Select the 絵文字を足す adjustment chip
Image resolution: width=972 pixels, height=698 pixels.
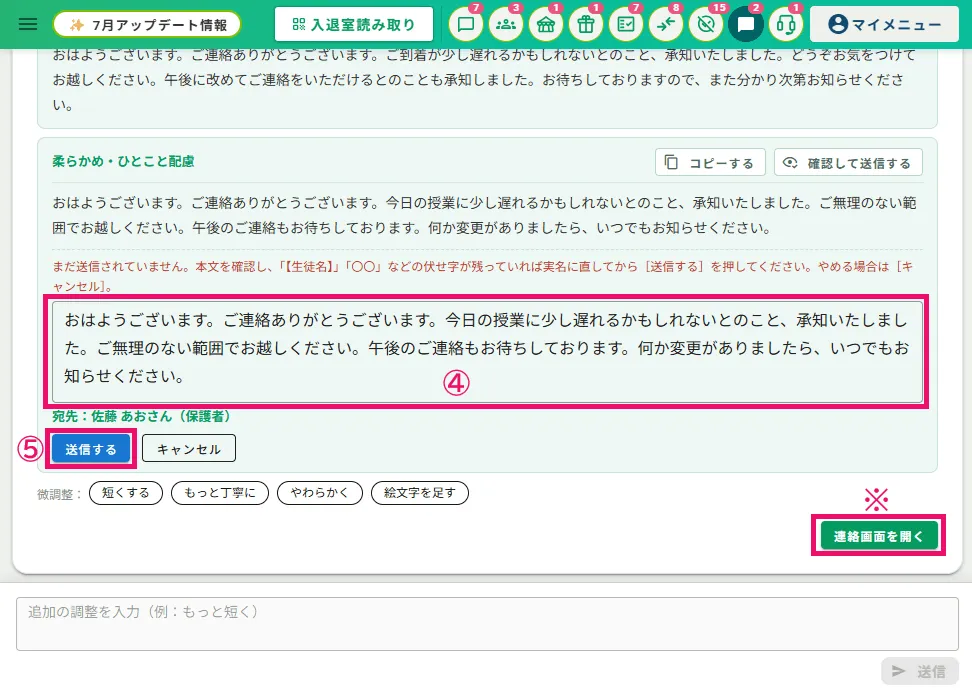point(420,493)
